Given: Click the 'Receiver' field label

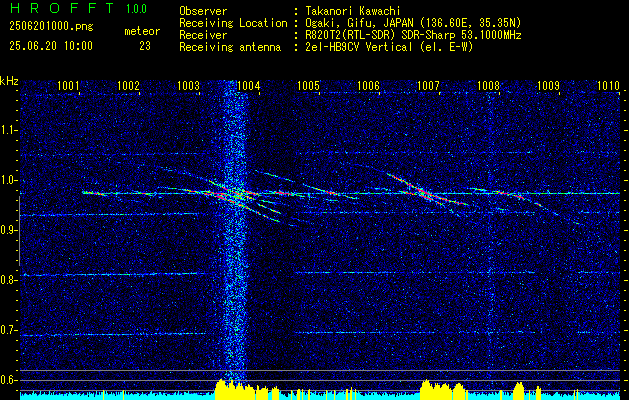Looking at the screenshot, I should pyautogui.click(x=203, y=35).
